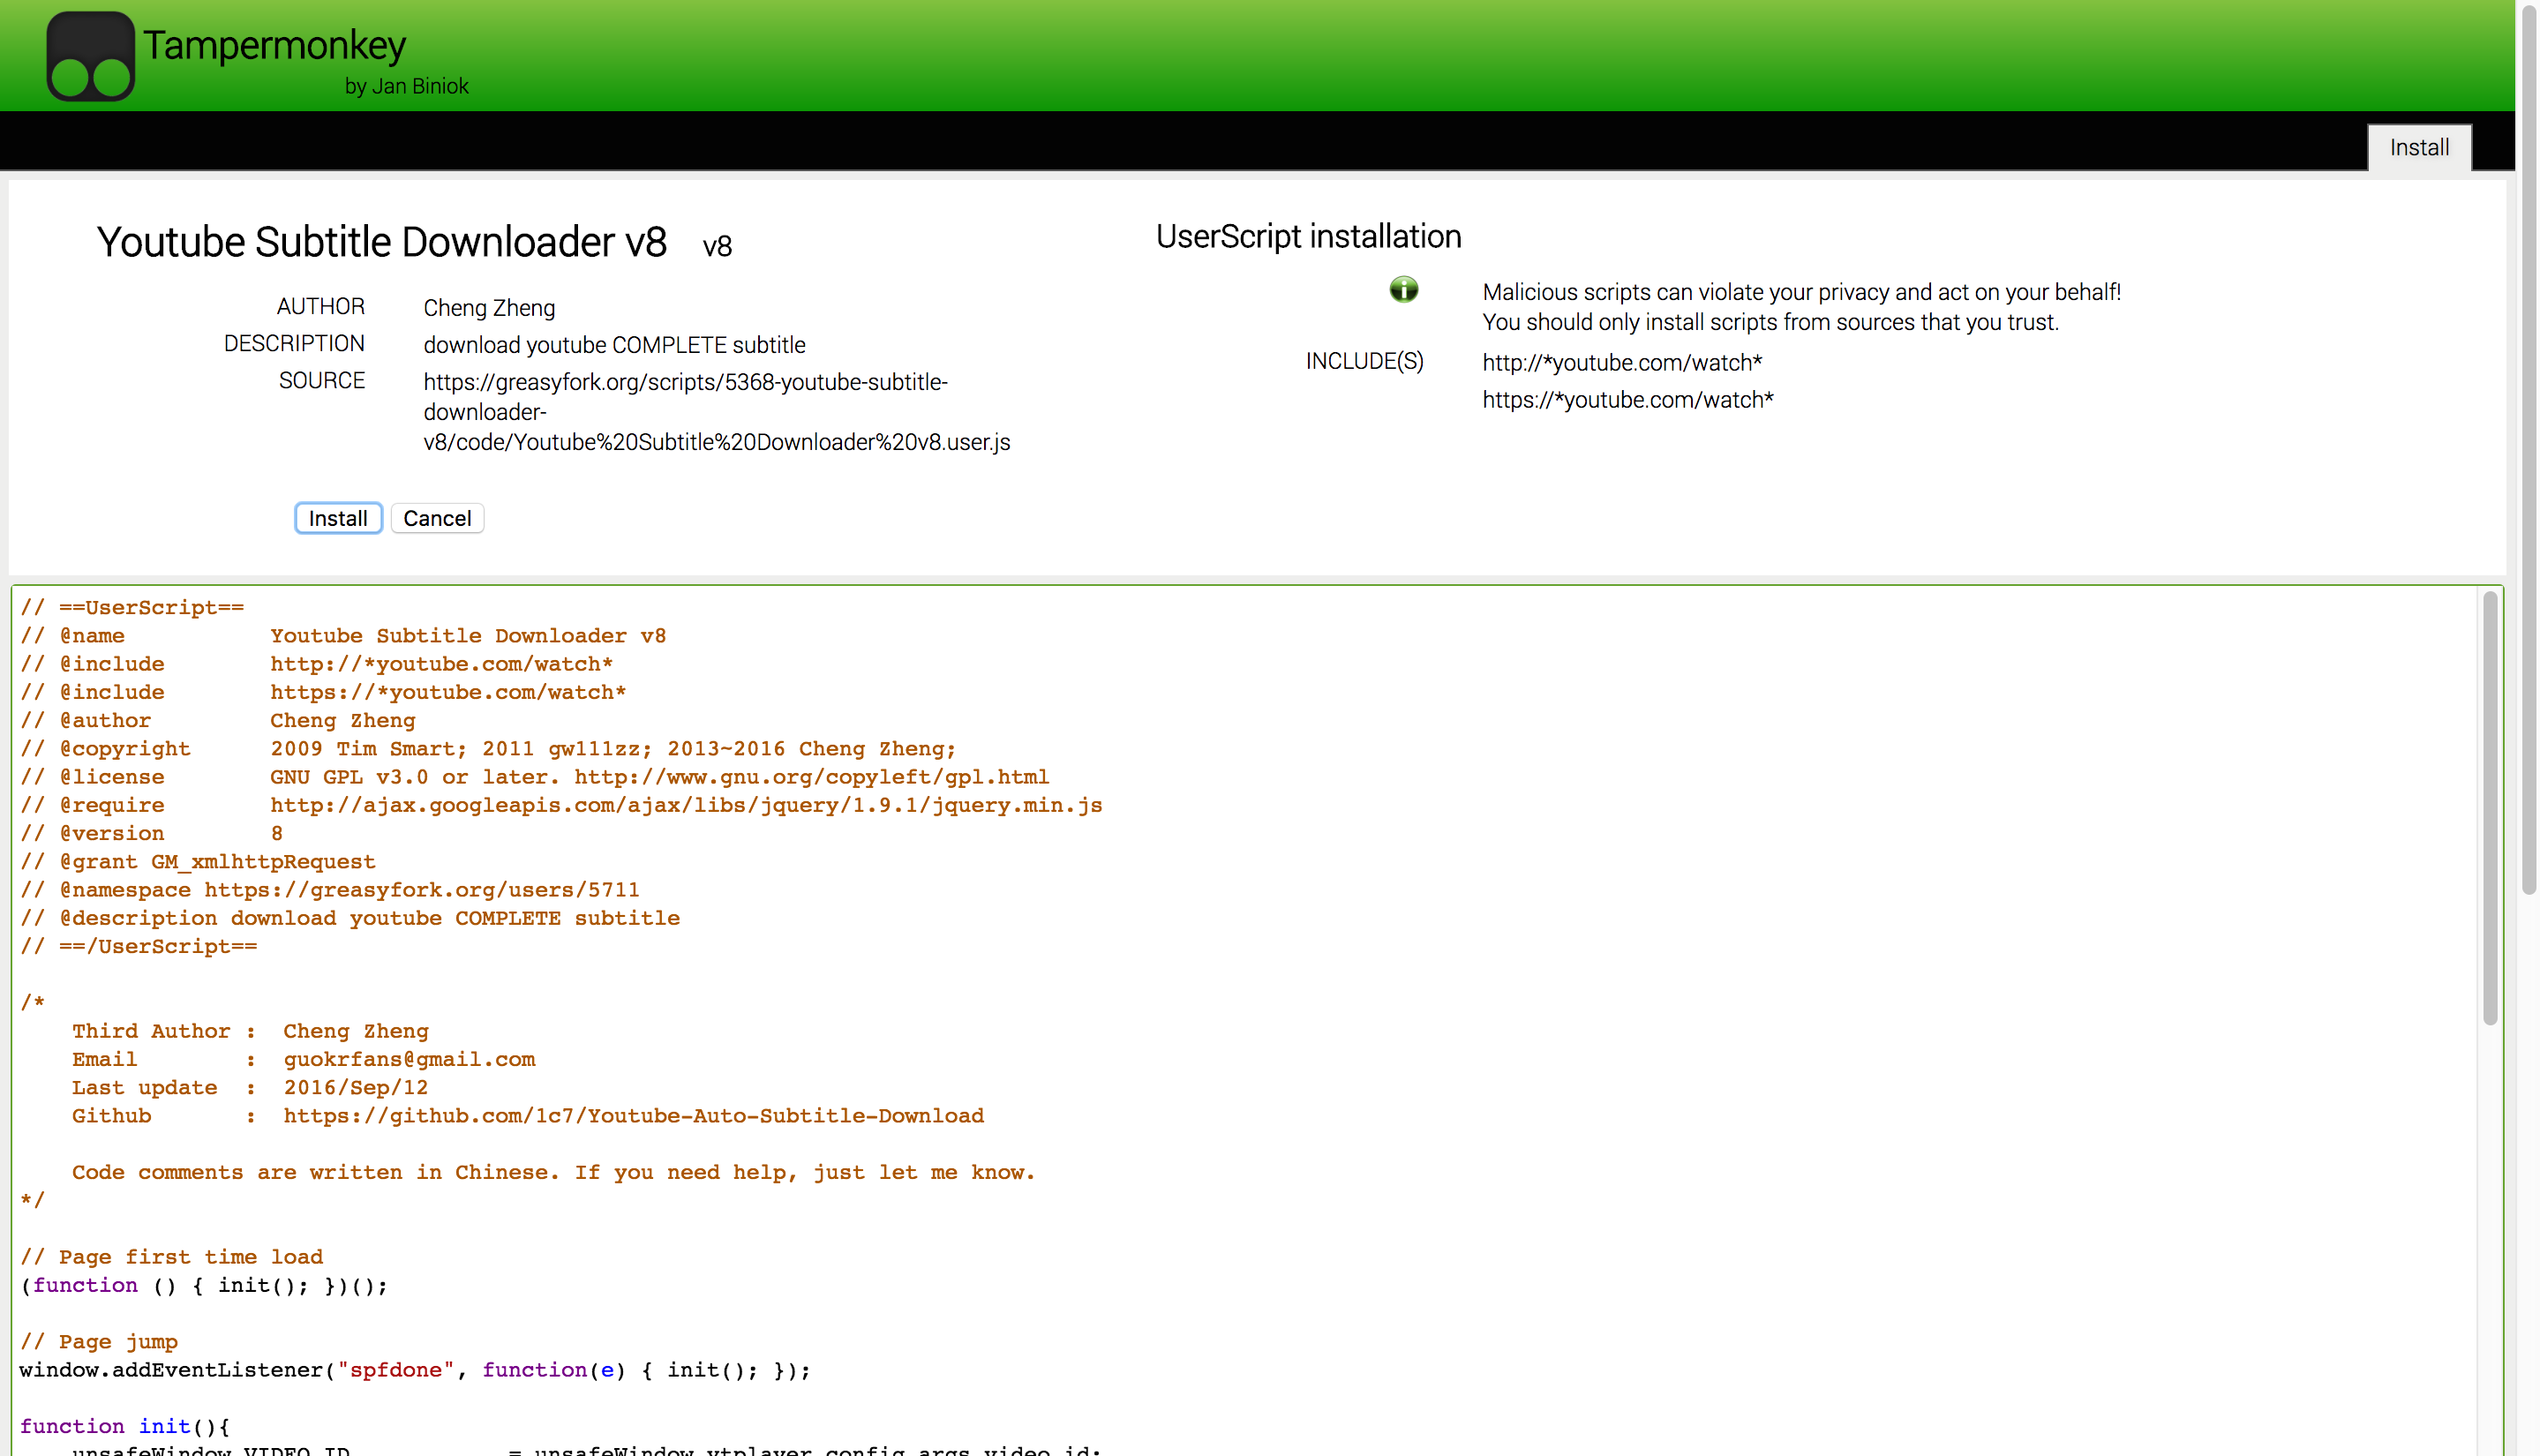Click the @require jquery URL line in code
The height and width of the screenshot is (1456, 2540).
[x=685, y=805]
